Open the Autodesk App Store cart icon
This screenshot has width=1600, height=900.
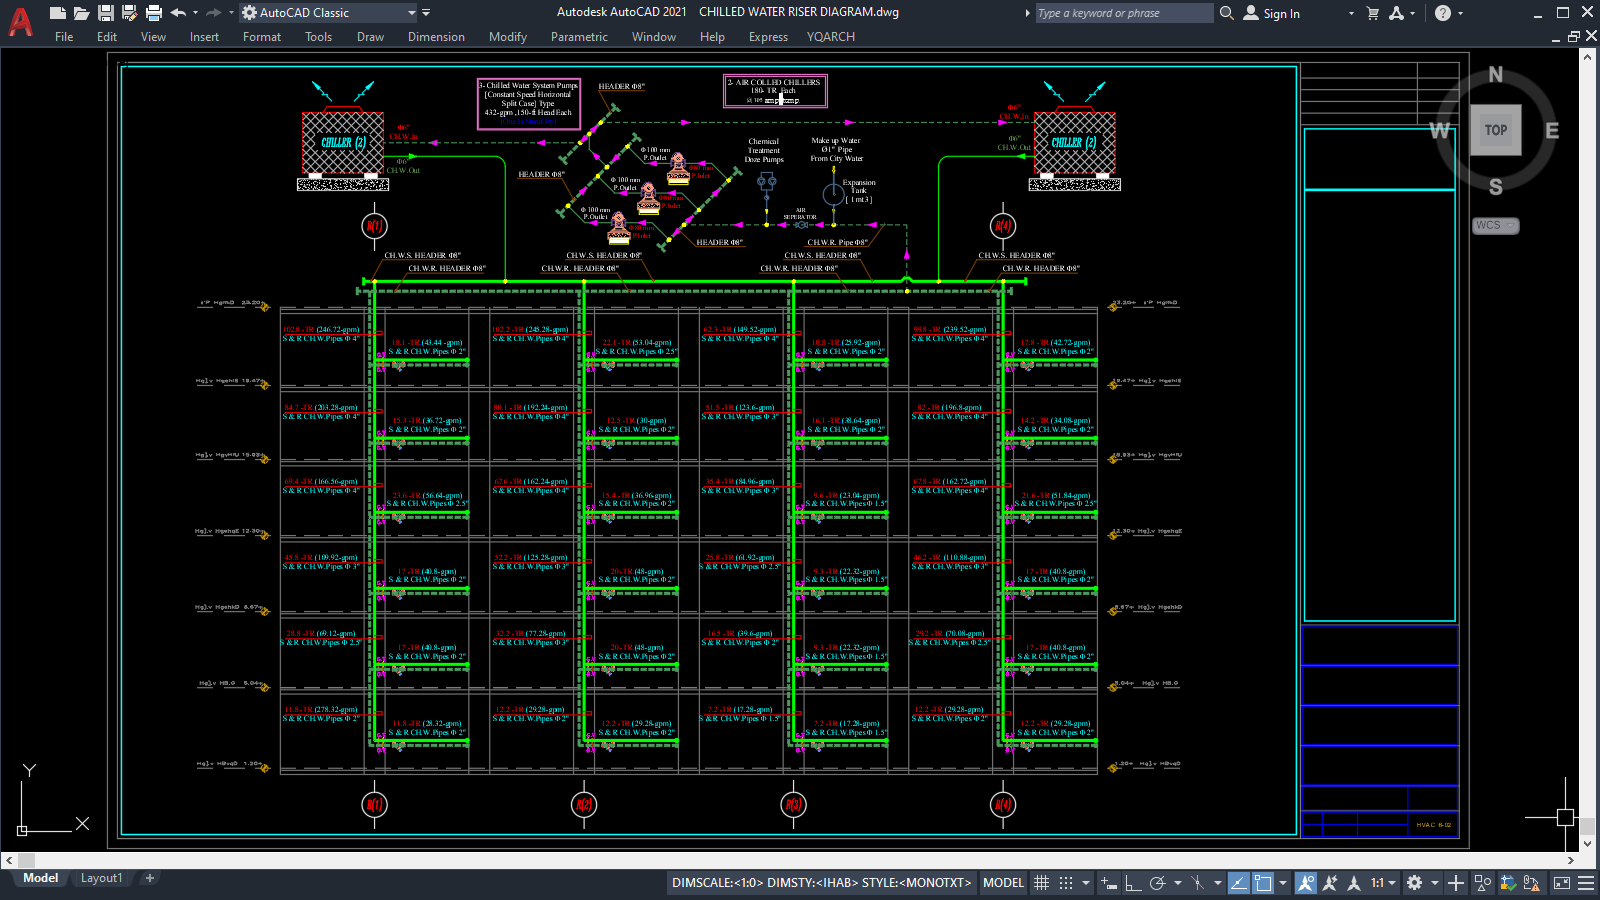coord(1373,13)
